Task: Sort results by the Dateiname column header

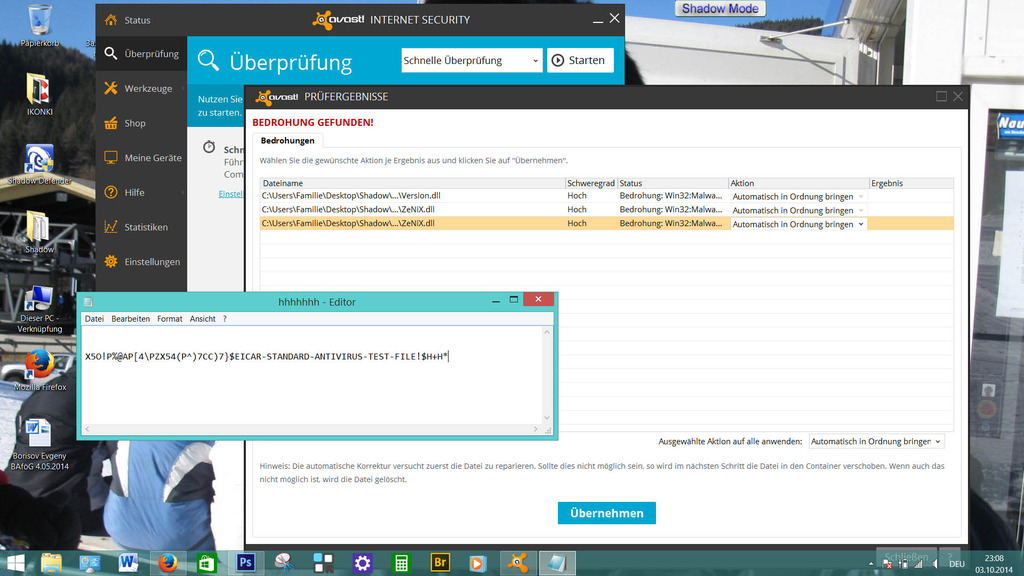Action: click(413, 184)
